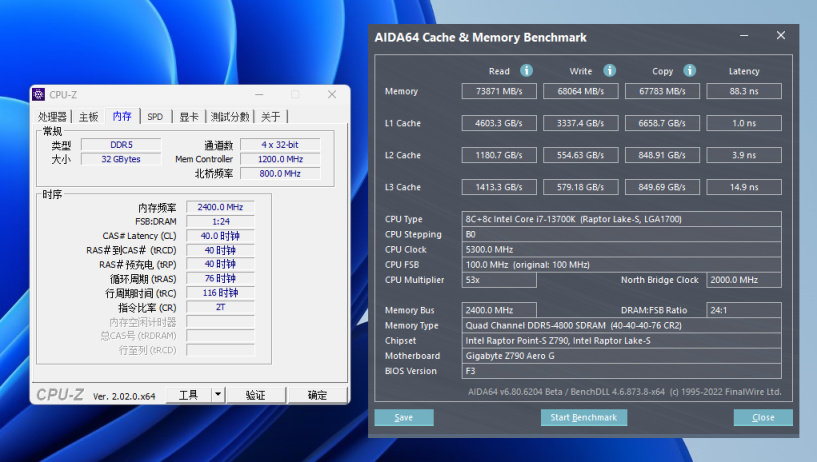Click the Close button in AIDA64
The width and height of the screenshot is (817, 462).
click(763, 417)
